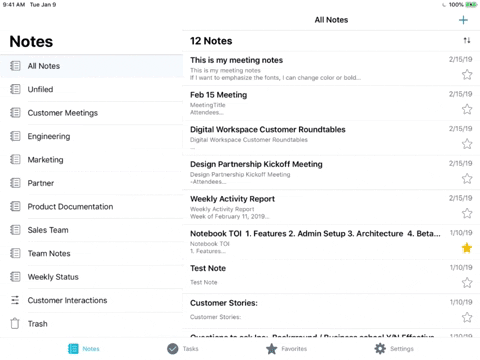The height and width of the screenshot is (360, 480).
Task: Click the notebook icon beside Product Documentation
Action: tap(15, 207)
